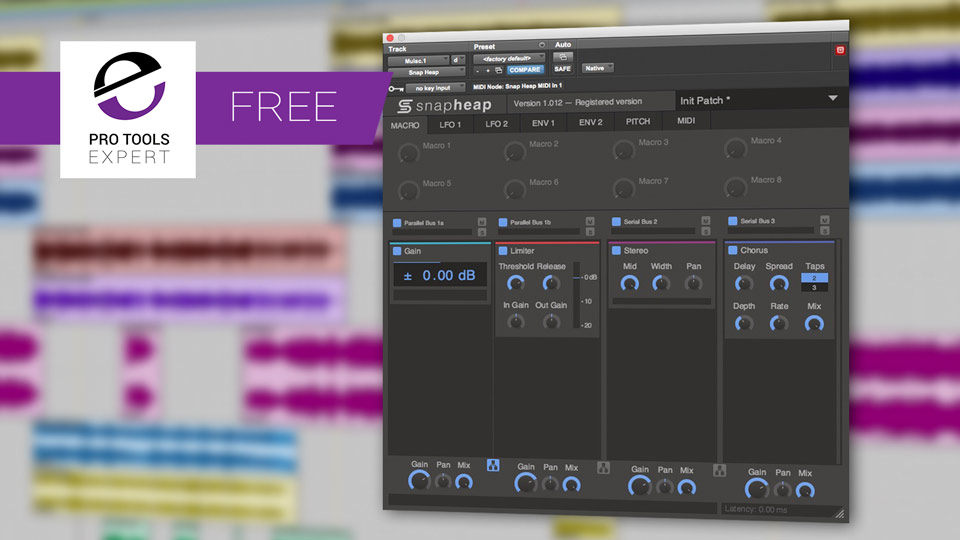Toggle parallel routing icon after Bus 1b
This screenshot has height=540, width=960.
coord(603,468)
